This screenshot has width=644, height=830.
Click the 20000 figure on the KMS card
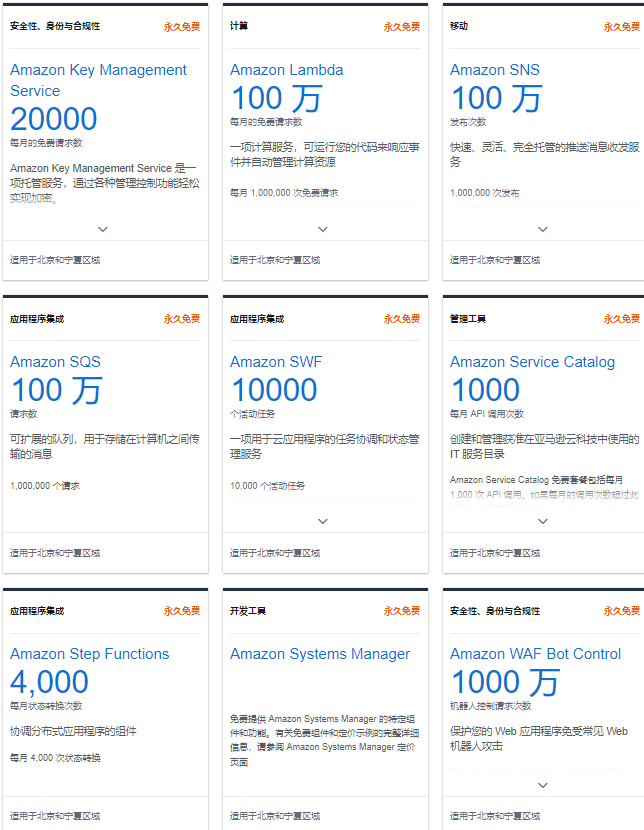pos(53,119)
